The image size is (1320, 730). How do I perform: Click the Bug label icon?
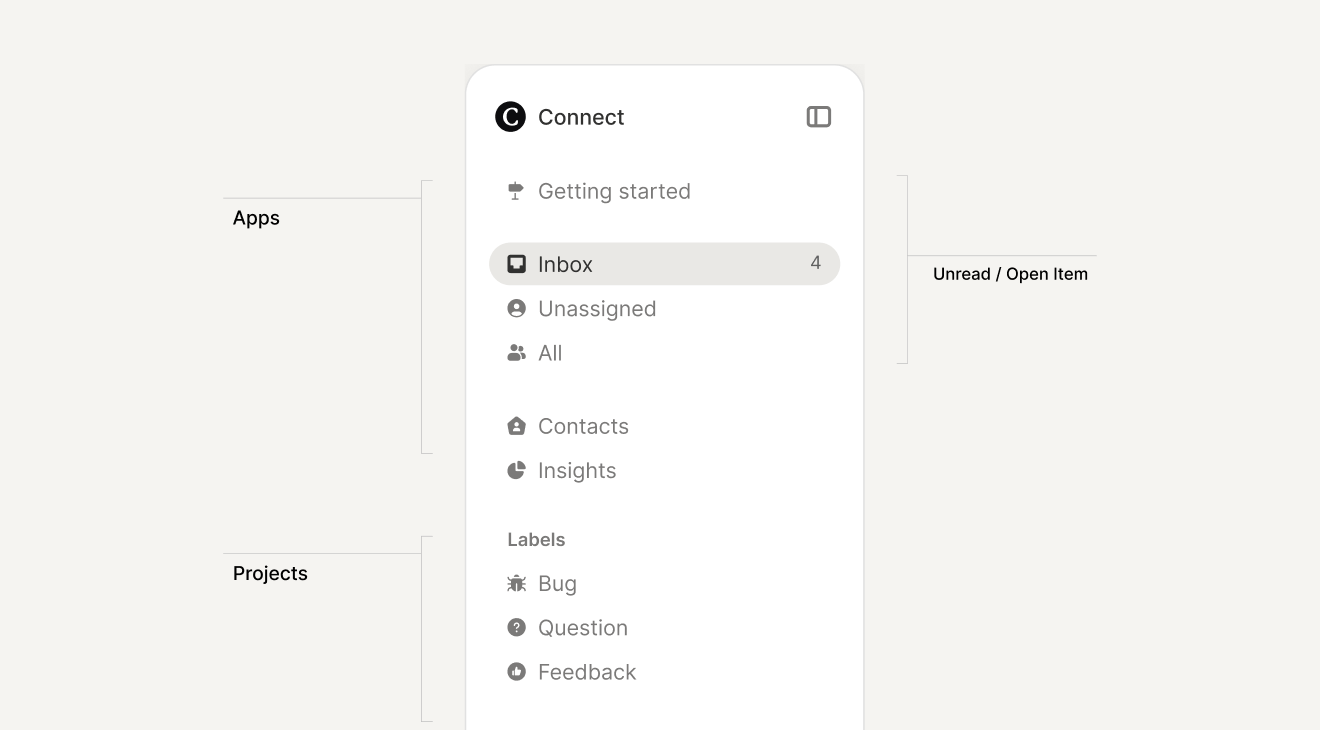point(516,583)
